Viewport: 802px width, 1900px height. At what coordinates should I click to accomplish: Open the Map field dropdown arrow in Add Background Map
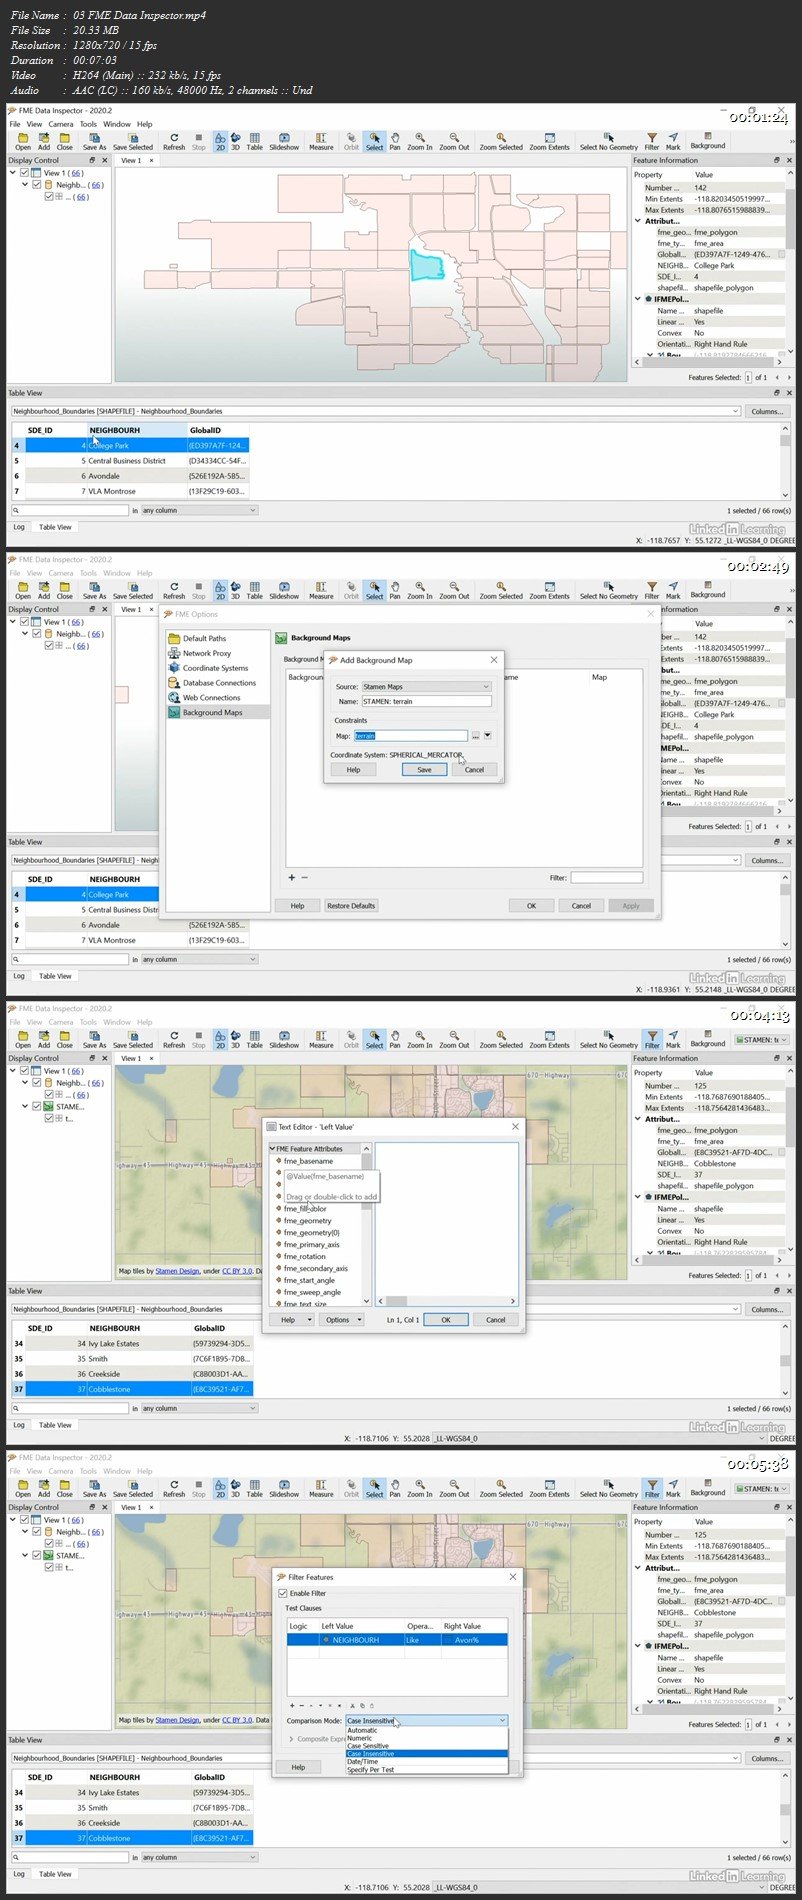[x=487, y=736]
